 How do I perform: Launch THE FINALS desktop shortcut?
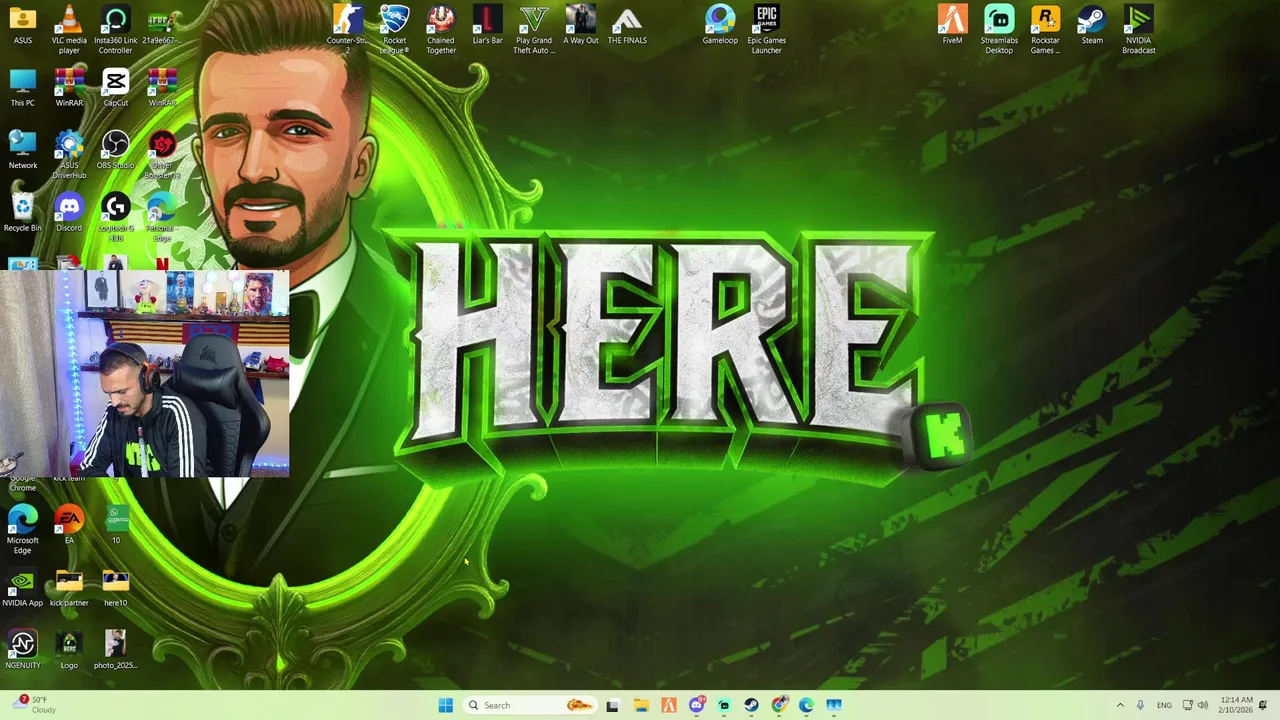tap(627, 25)
